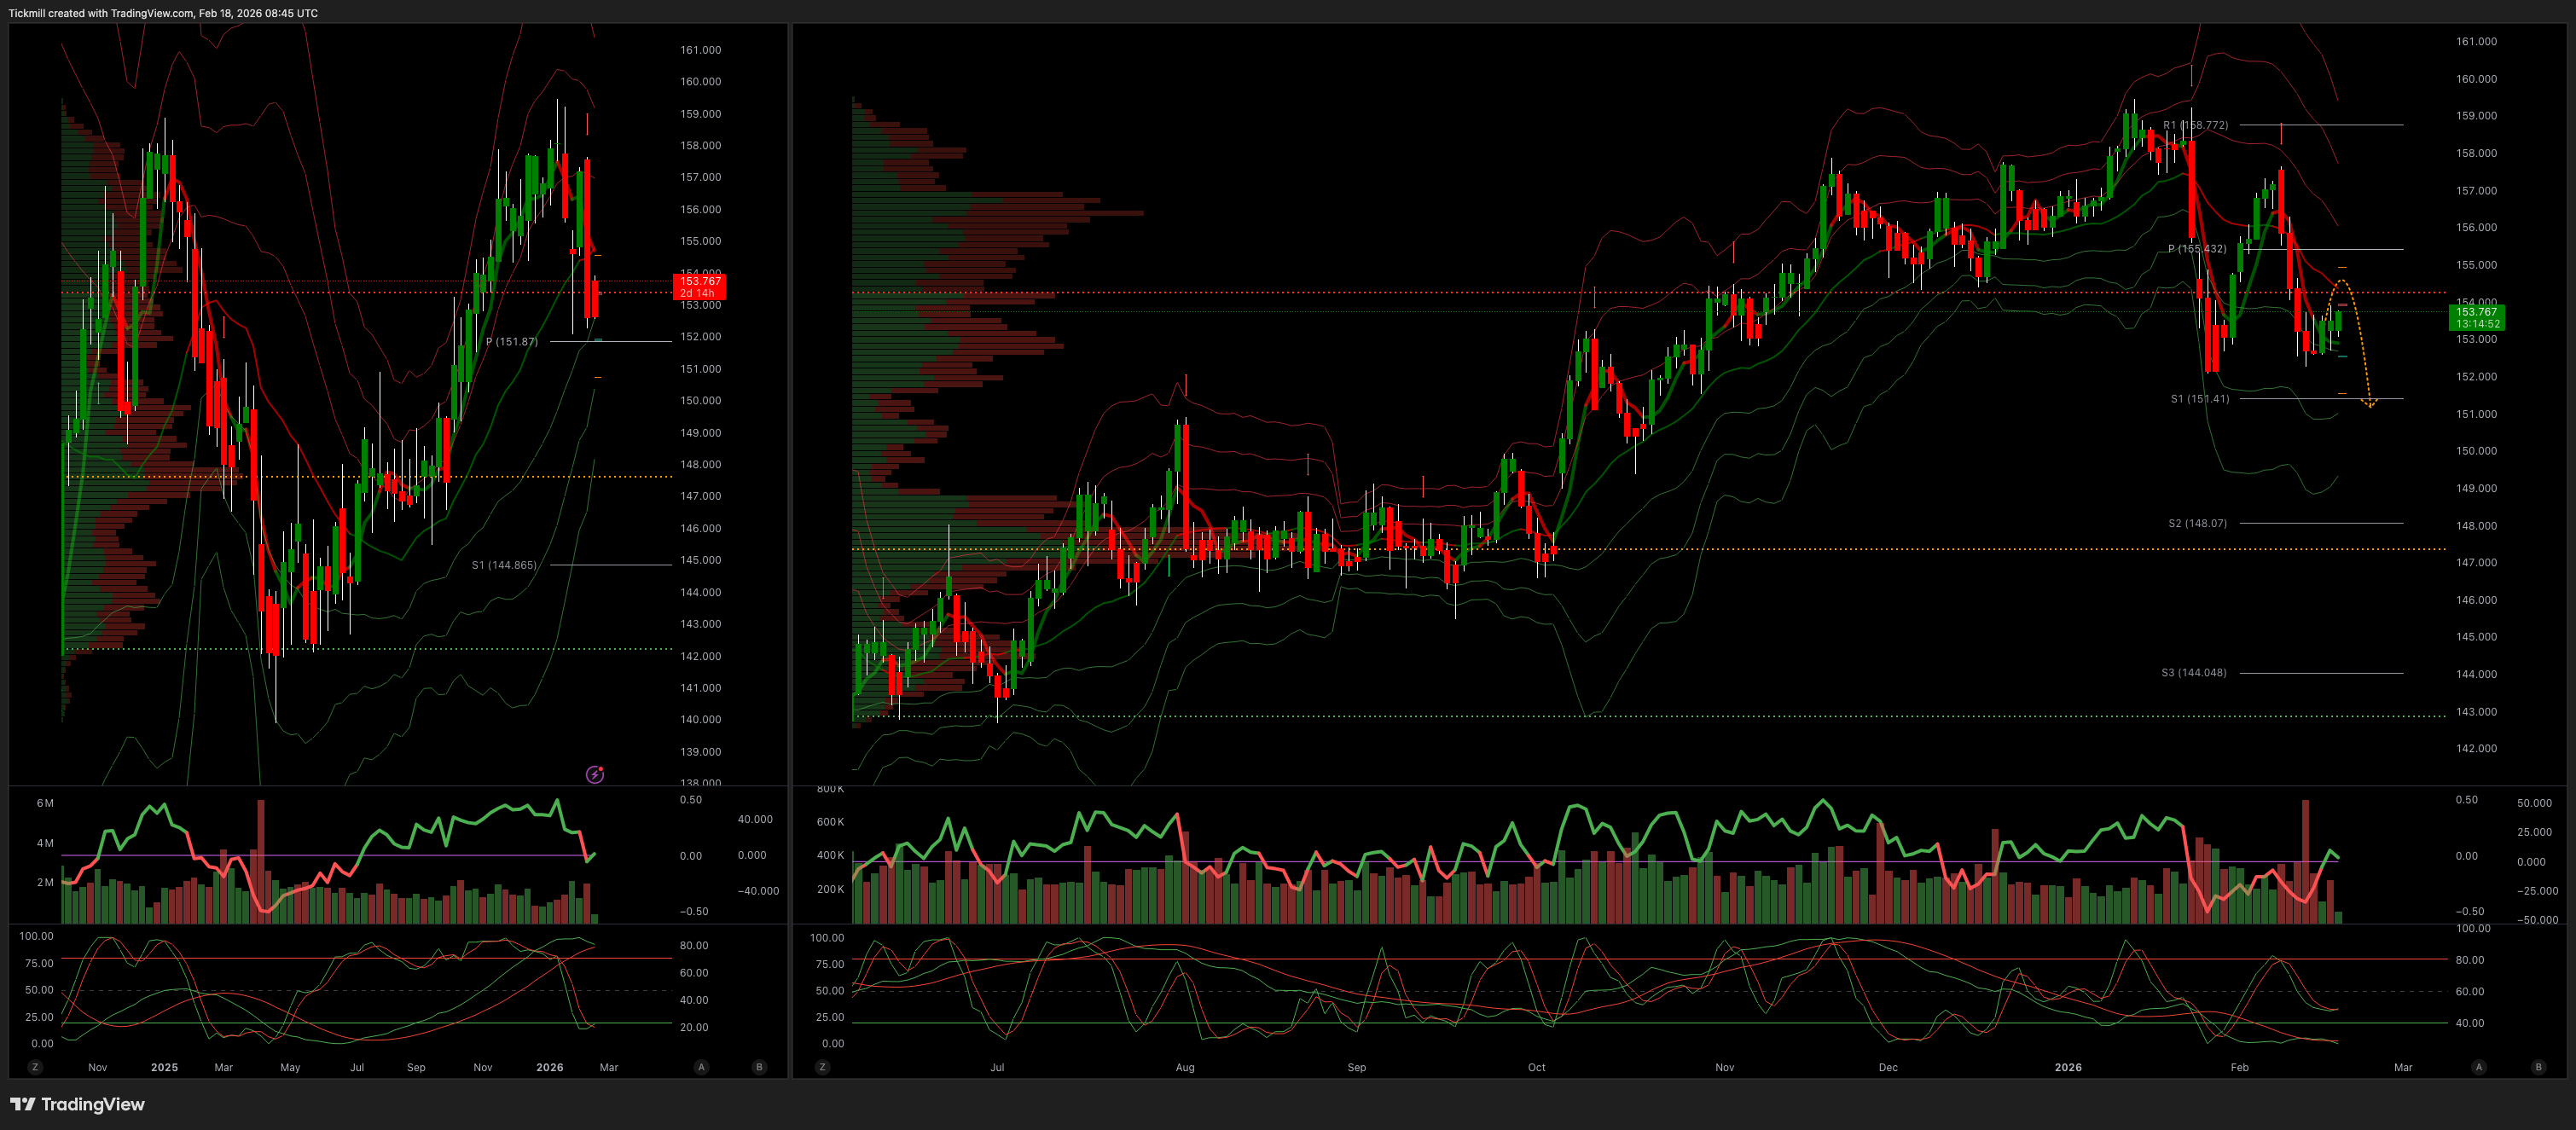The height and width of the screenshot is (1130, 2576).
Task: Click the Tickmill TradingView.com header text
Action: [163, 13]
